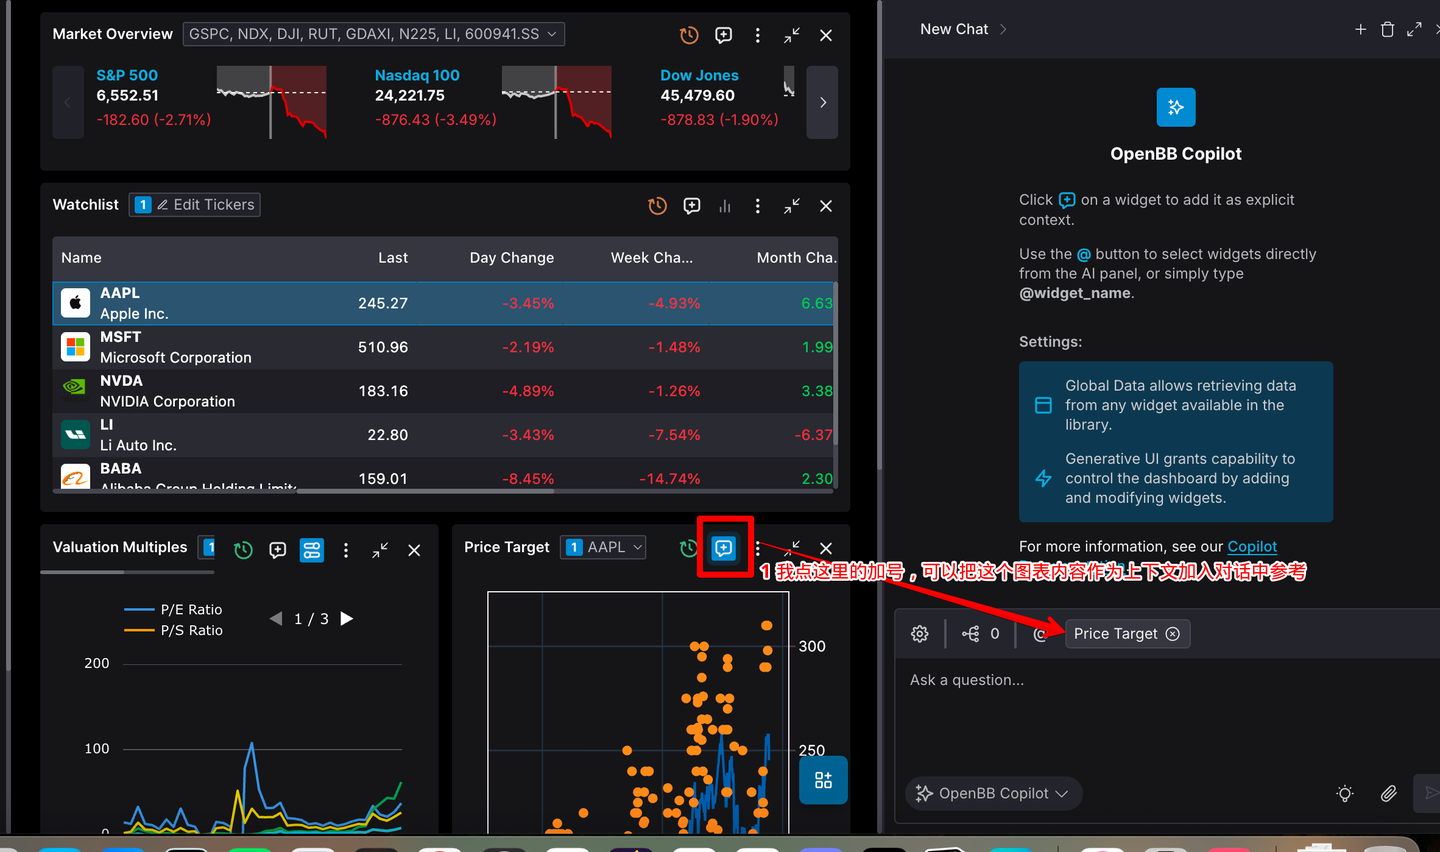Viewport: 1440px width, 852px height.
Task: Click the lightbulb suggestions icon
Action: [x=1345, y=793]
